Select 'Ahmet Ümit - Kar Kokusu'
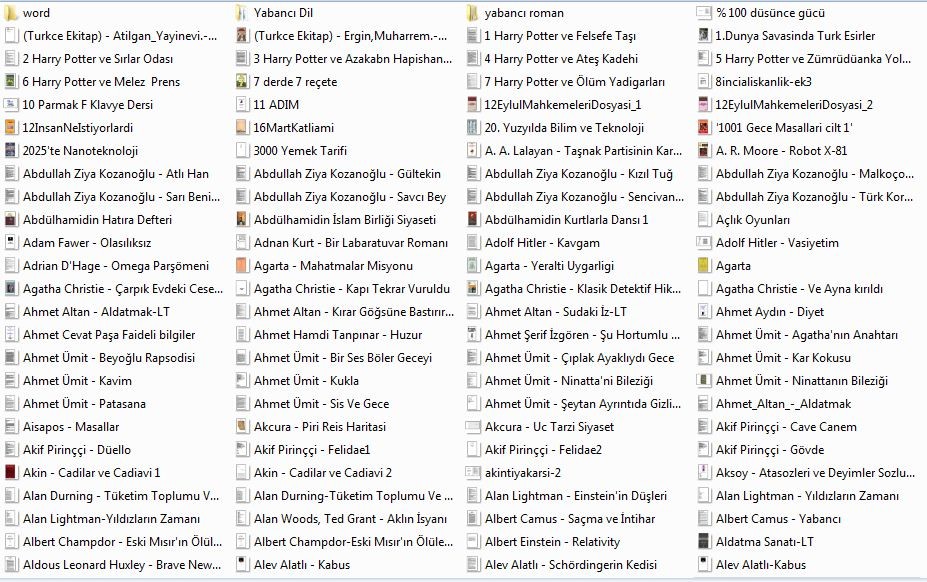927x582 pixels. pyautogui.click(x=783, y=358)
